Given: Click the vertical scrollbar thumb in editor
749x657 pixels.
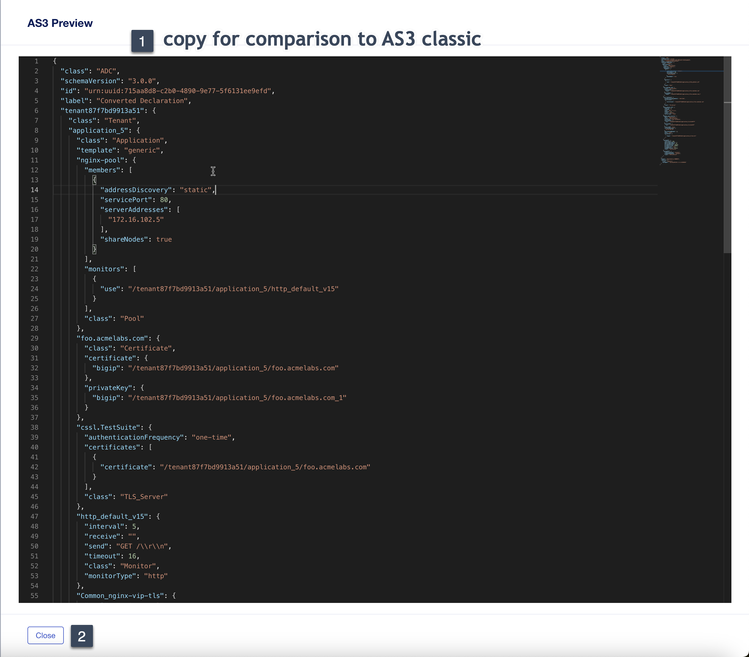Looking at the screenshot, I should pyautogui.click(x=727, y=177).
